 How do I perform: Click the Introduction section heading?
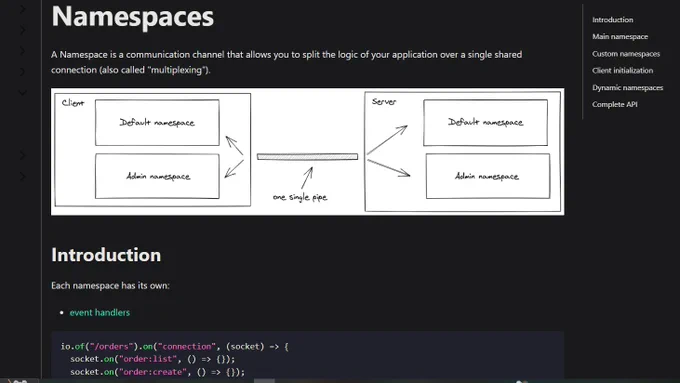tap(106, 255)
